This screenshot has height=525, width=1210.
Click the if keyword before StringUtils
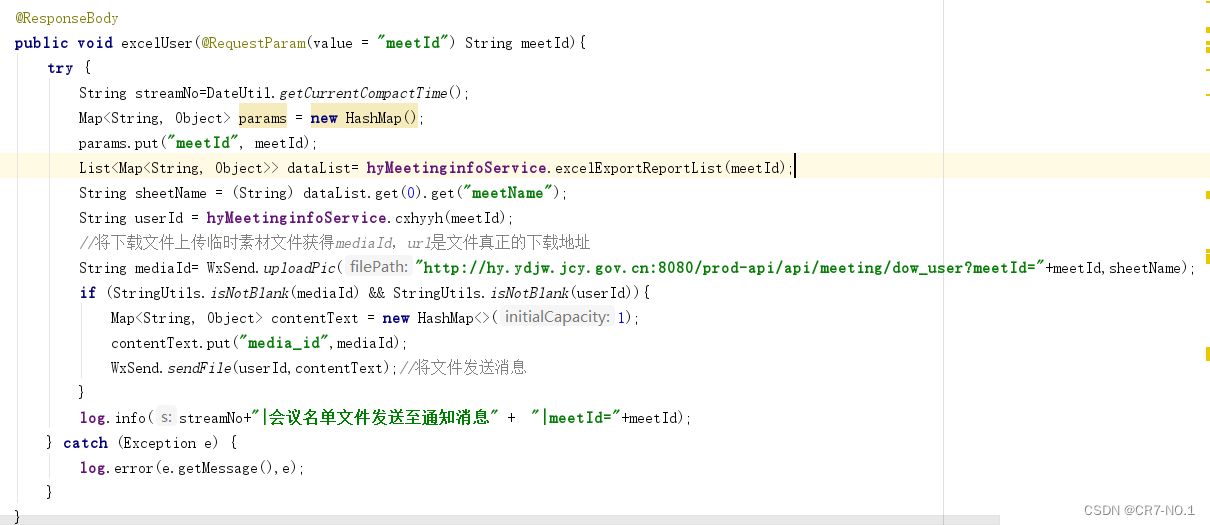[88, 293]
